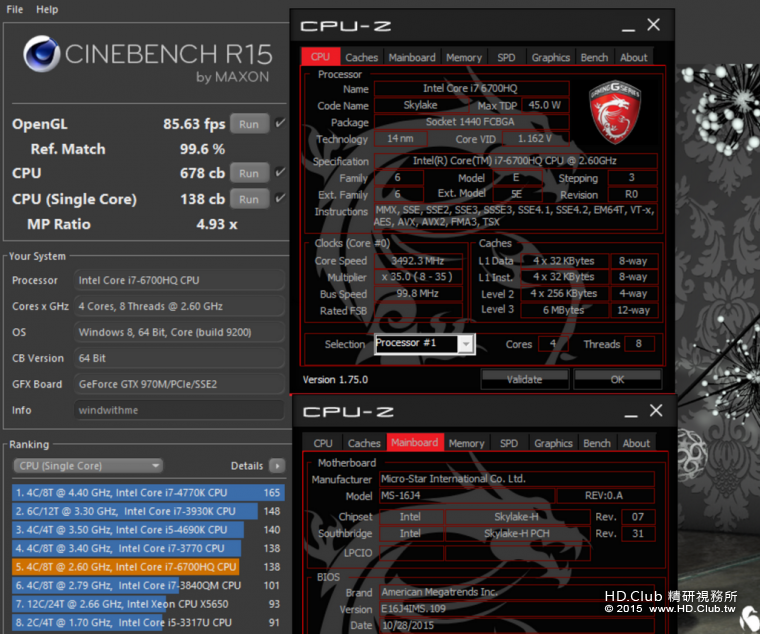This screenshot has height=634, width=760.
Task: Switch to Bench tab in lower CPU-Z window
Action: 597,443
